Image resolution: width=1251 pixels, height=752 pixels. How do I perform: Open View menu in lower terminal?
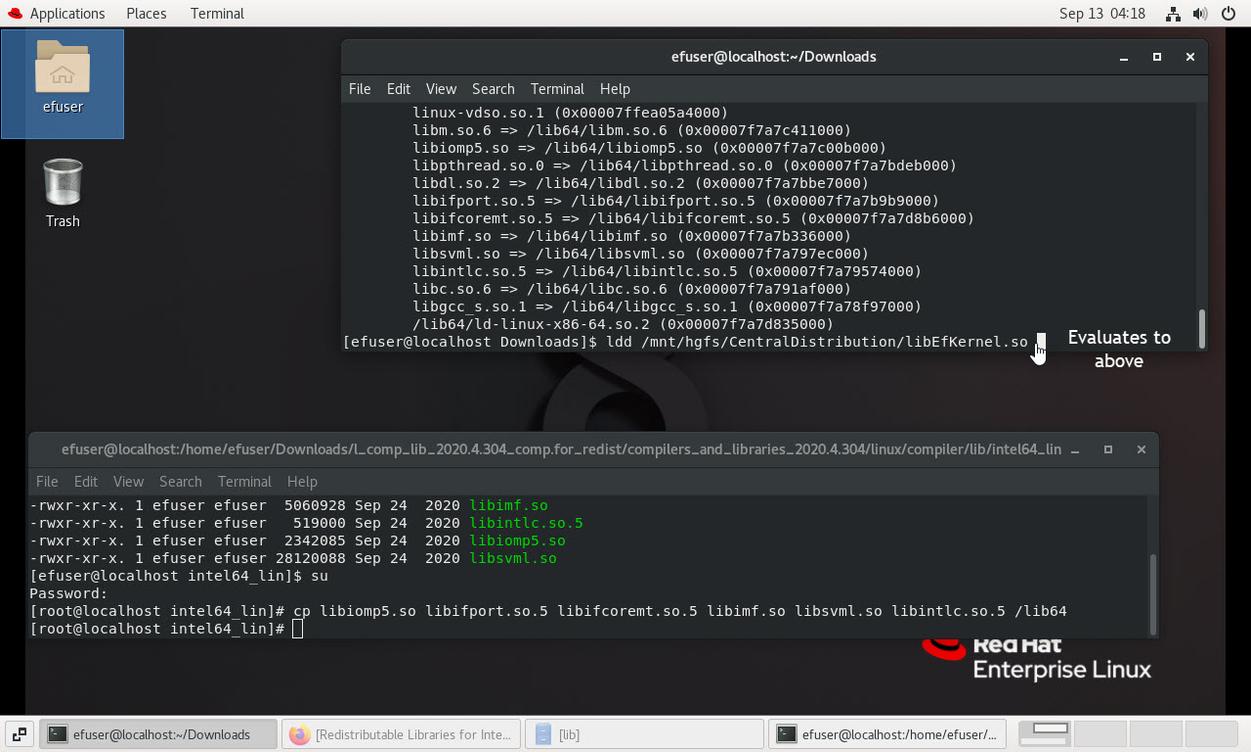(x=128, y=482)
